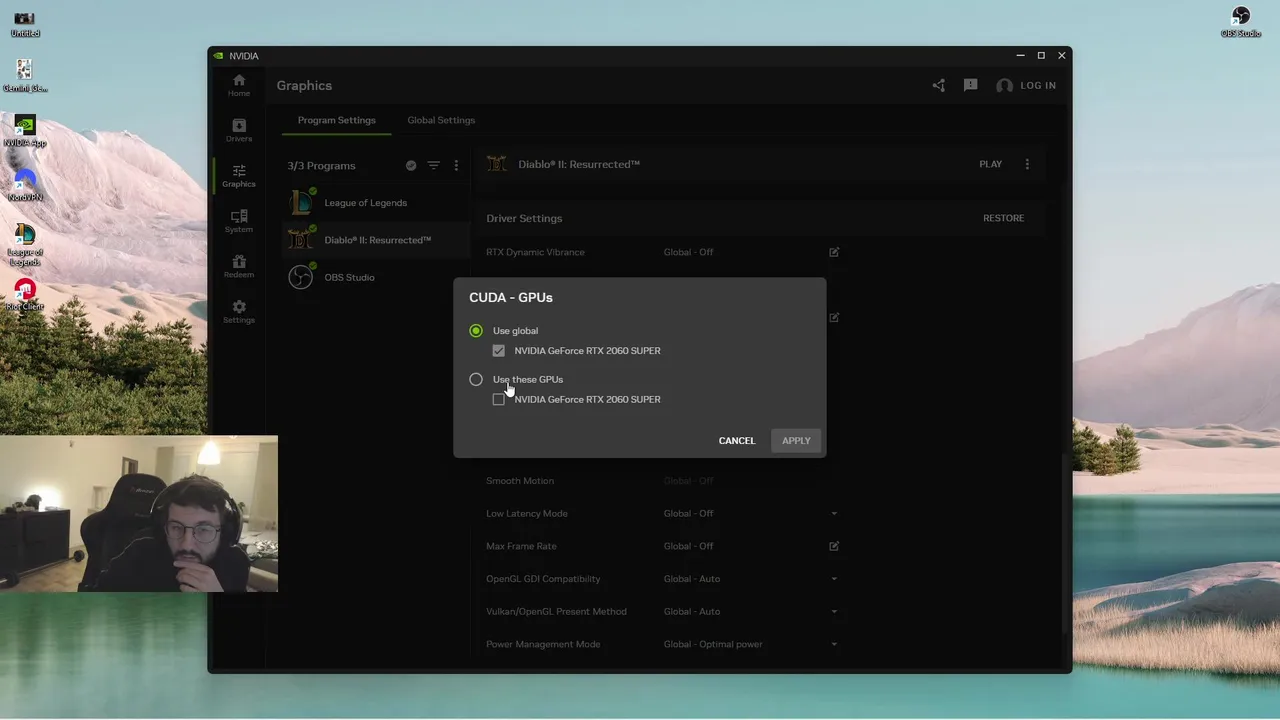Expand Low Latency Mode dropdown
Image resolution: width=1280 pixels, height=720 pixels.
click(x=834, y=514)
